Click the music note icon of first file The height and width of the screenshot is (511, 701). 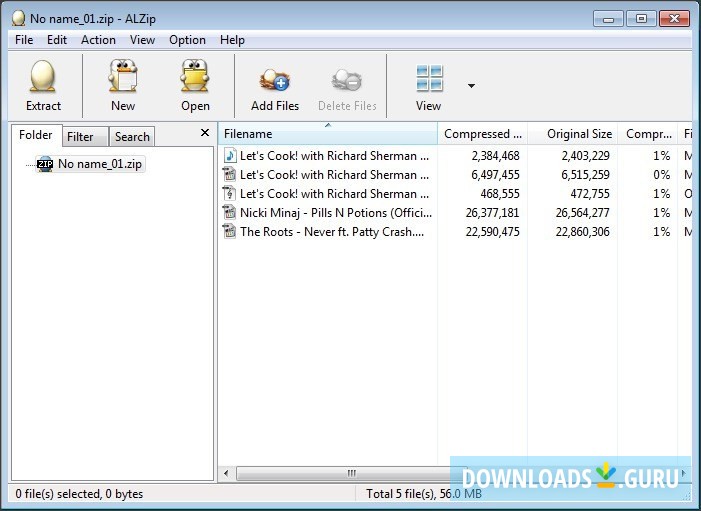[x=229, y=156]
